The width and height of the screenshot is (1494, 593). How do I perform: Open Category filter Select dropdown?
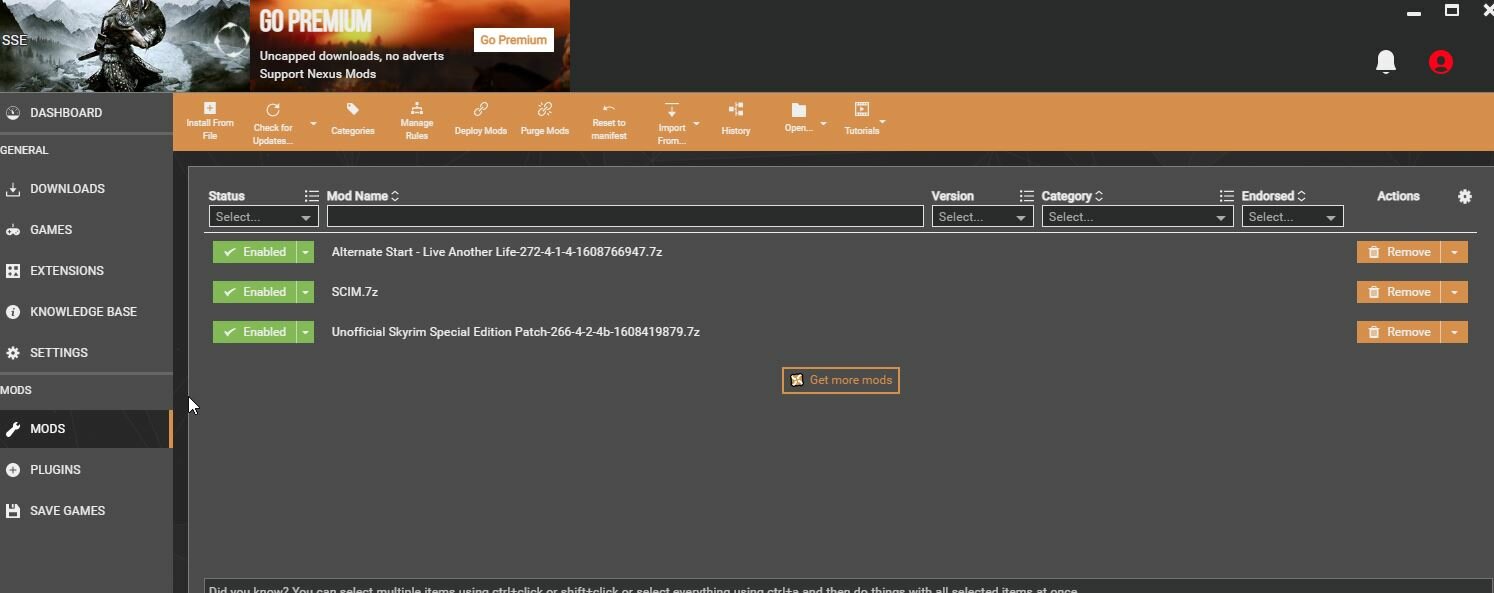coord(1137,217)
